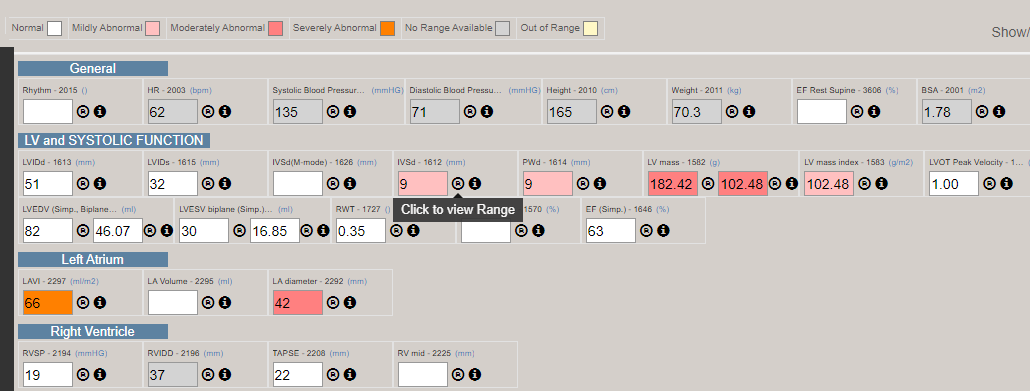
Task: Click the LVOT Peak Velocity input 1.00
Action: click(954, 184)
